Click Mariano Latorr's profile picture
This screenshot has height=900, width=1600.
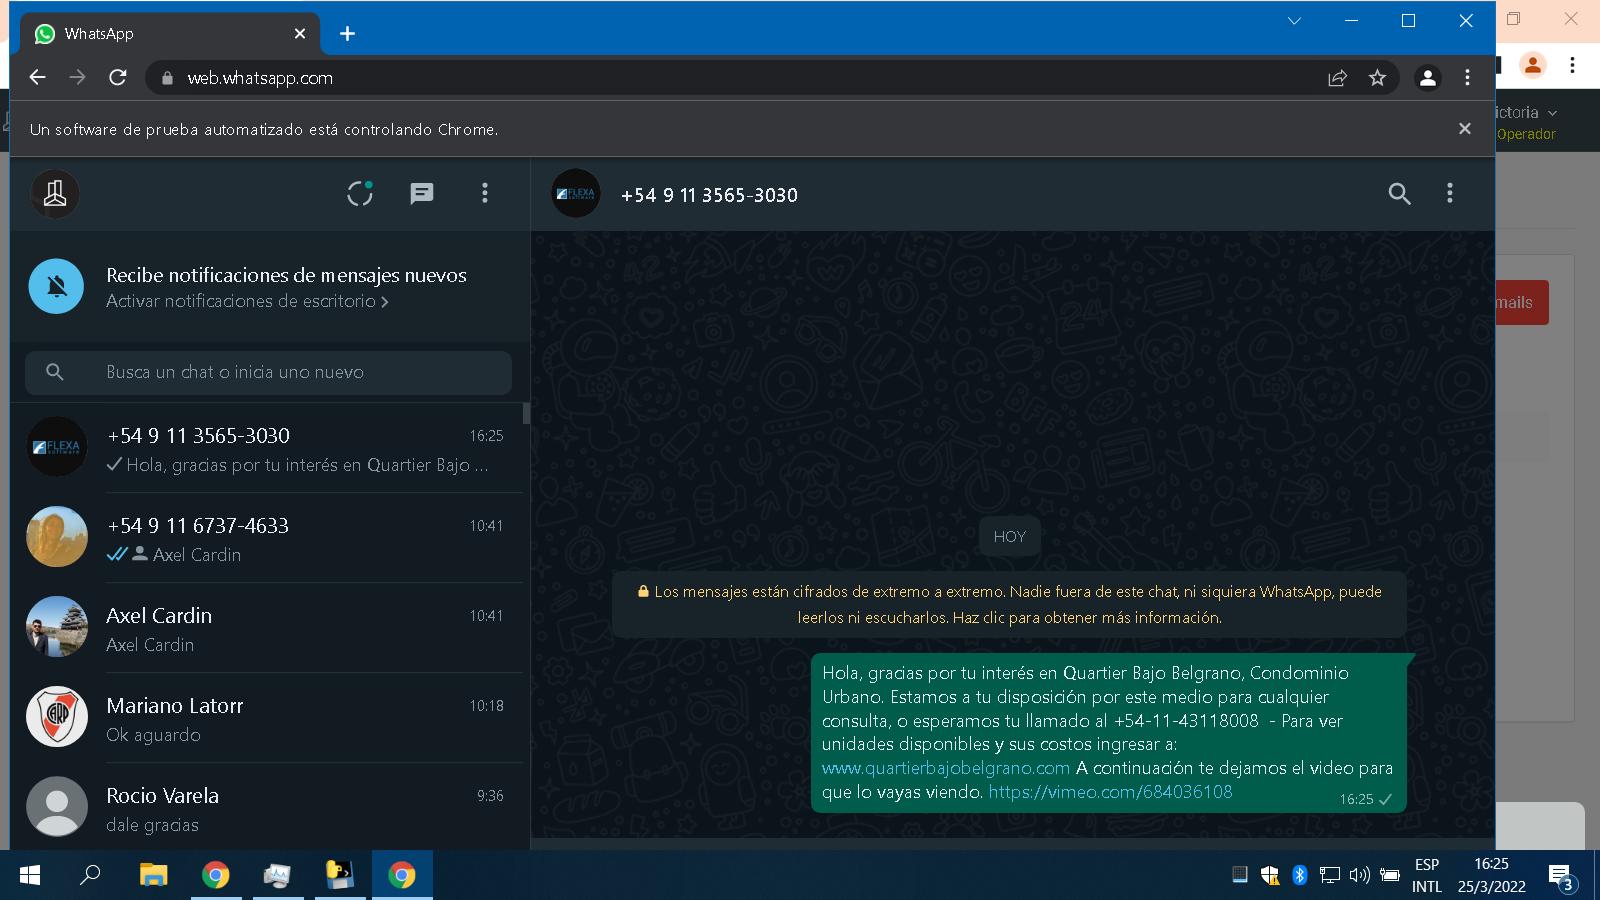click(x=57, y=717)
